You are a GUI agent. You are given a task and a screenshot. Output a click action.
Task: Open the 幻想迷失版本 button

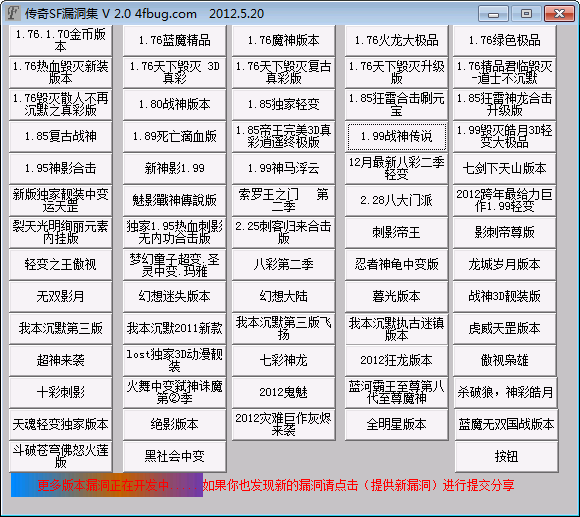pos(175,297)
